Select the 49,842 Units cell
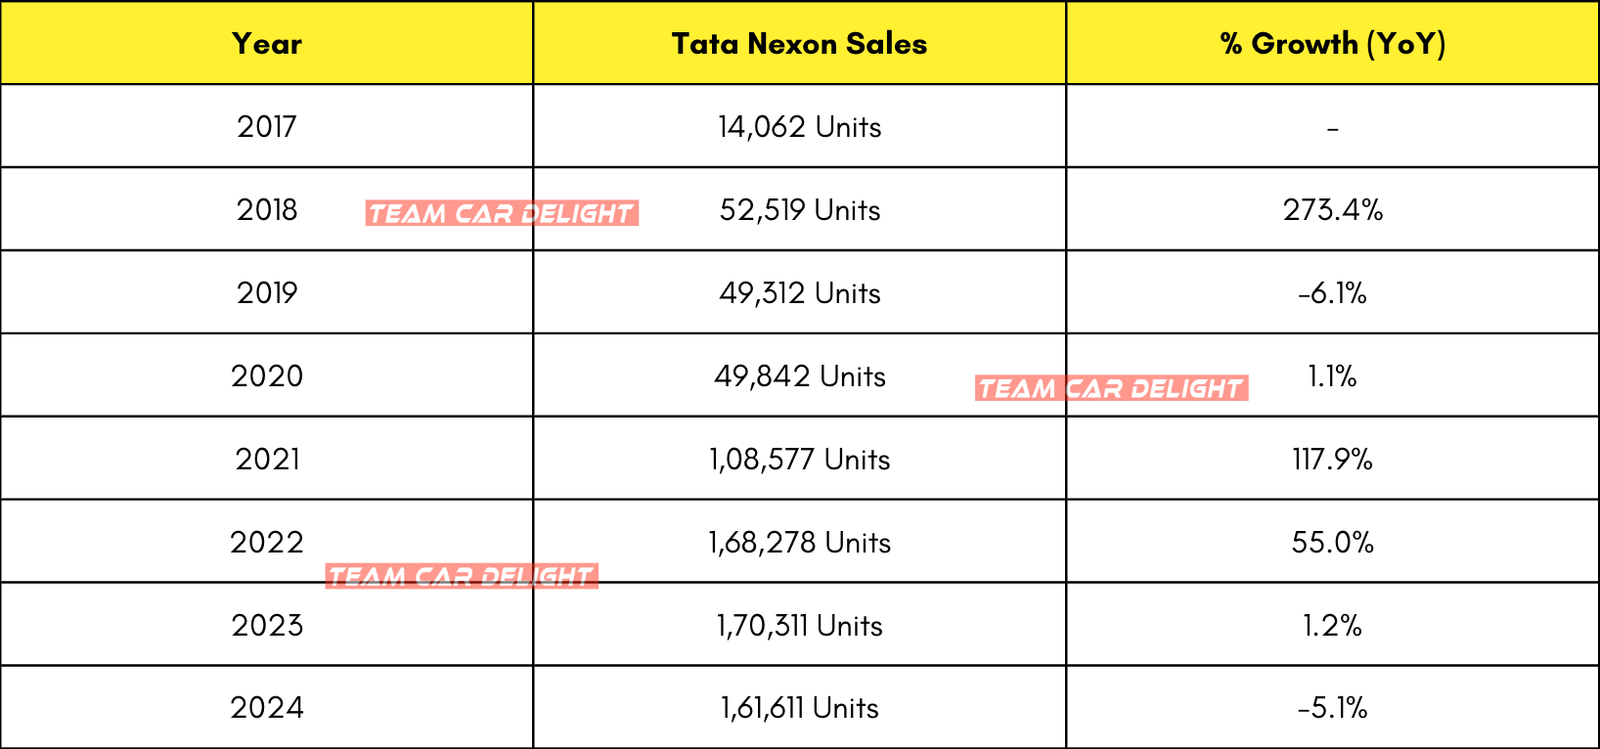This screenshot has height=749, width=1600. [x=799, y=376]
